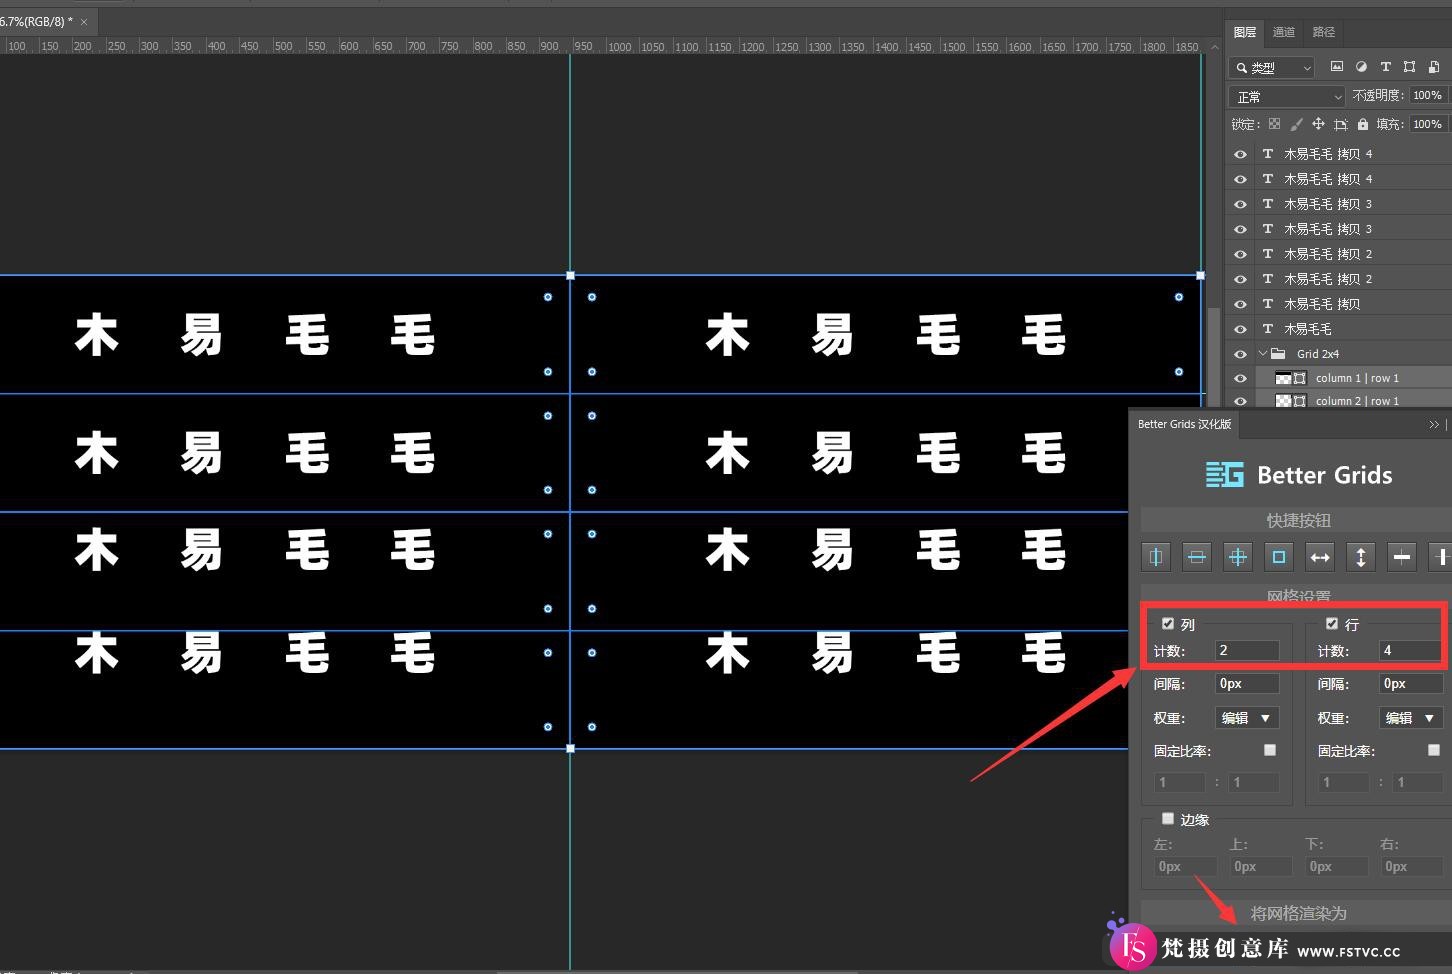This screenshot has height=974, width=1452.
Task: Filter for type layers icon
Action: (x=1385, y=67)
